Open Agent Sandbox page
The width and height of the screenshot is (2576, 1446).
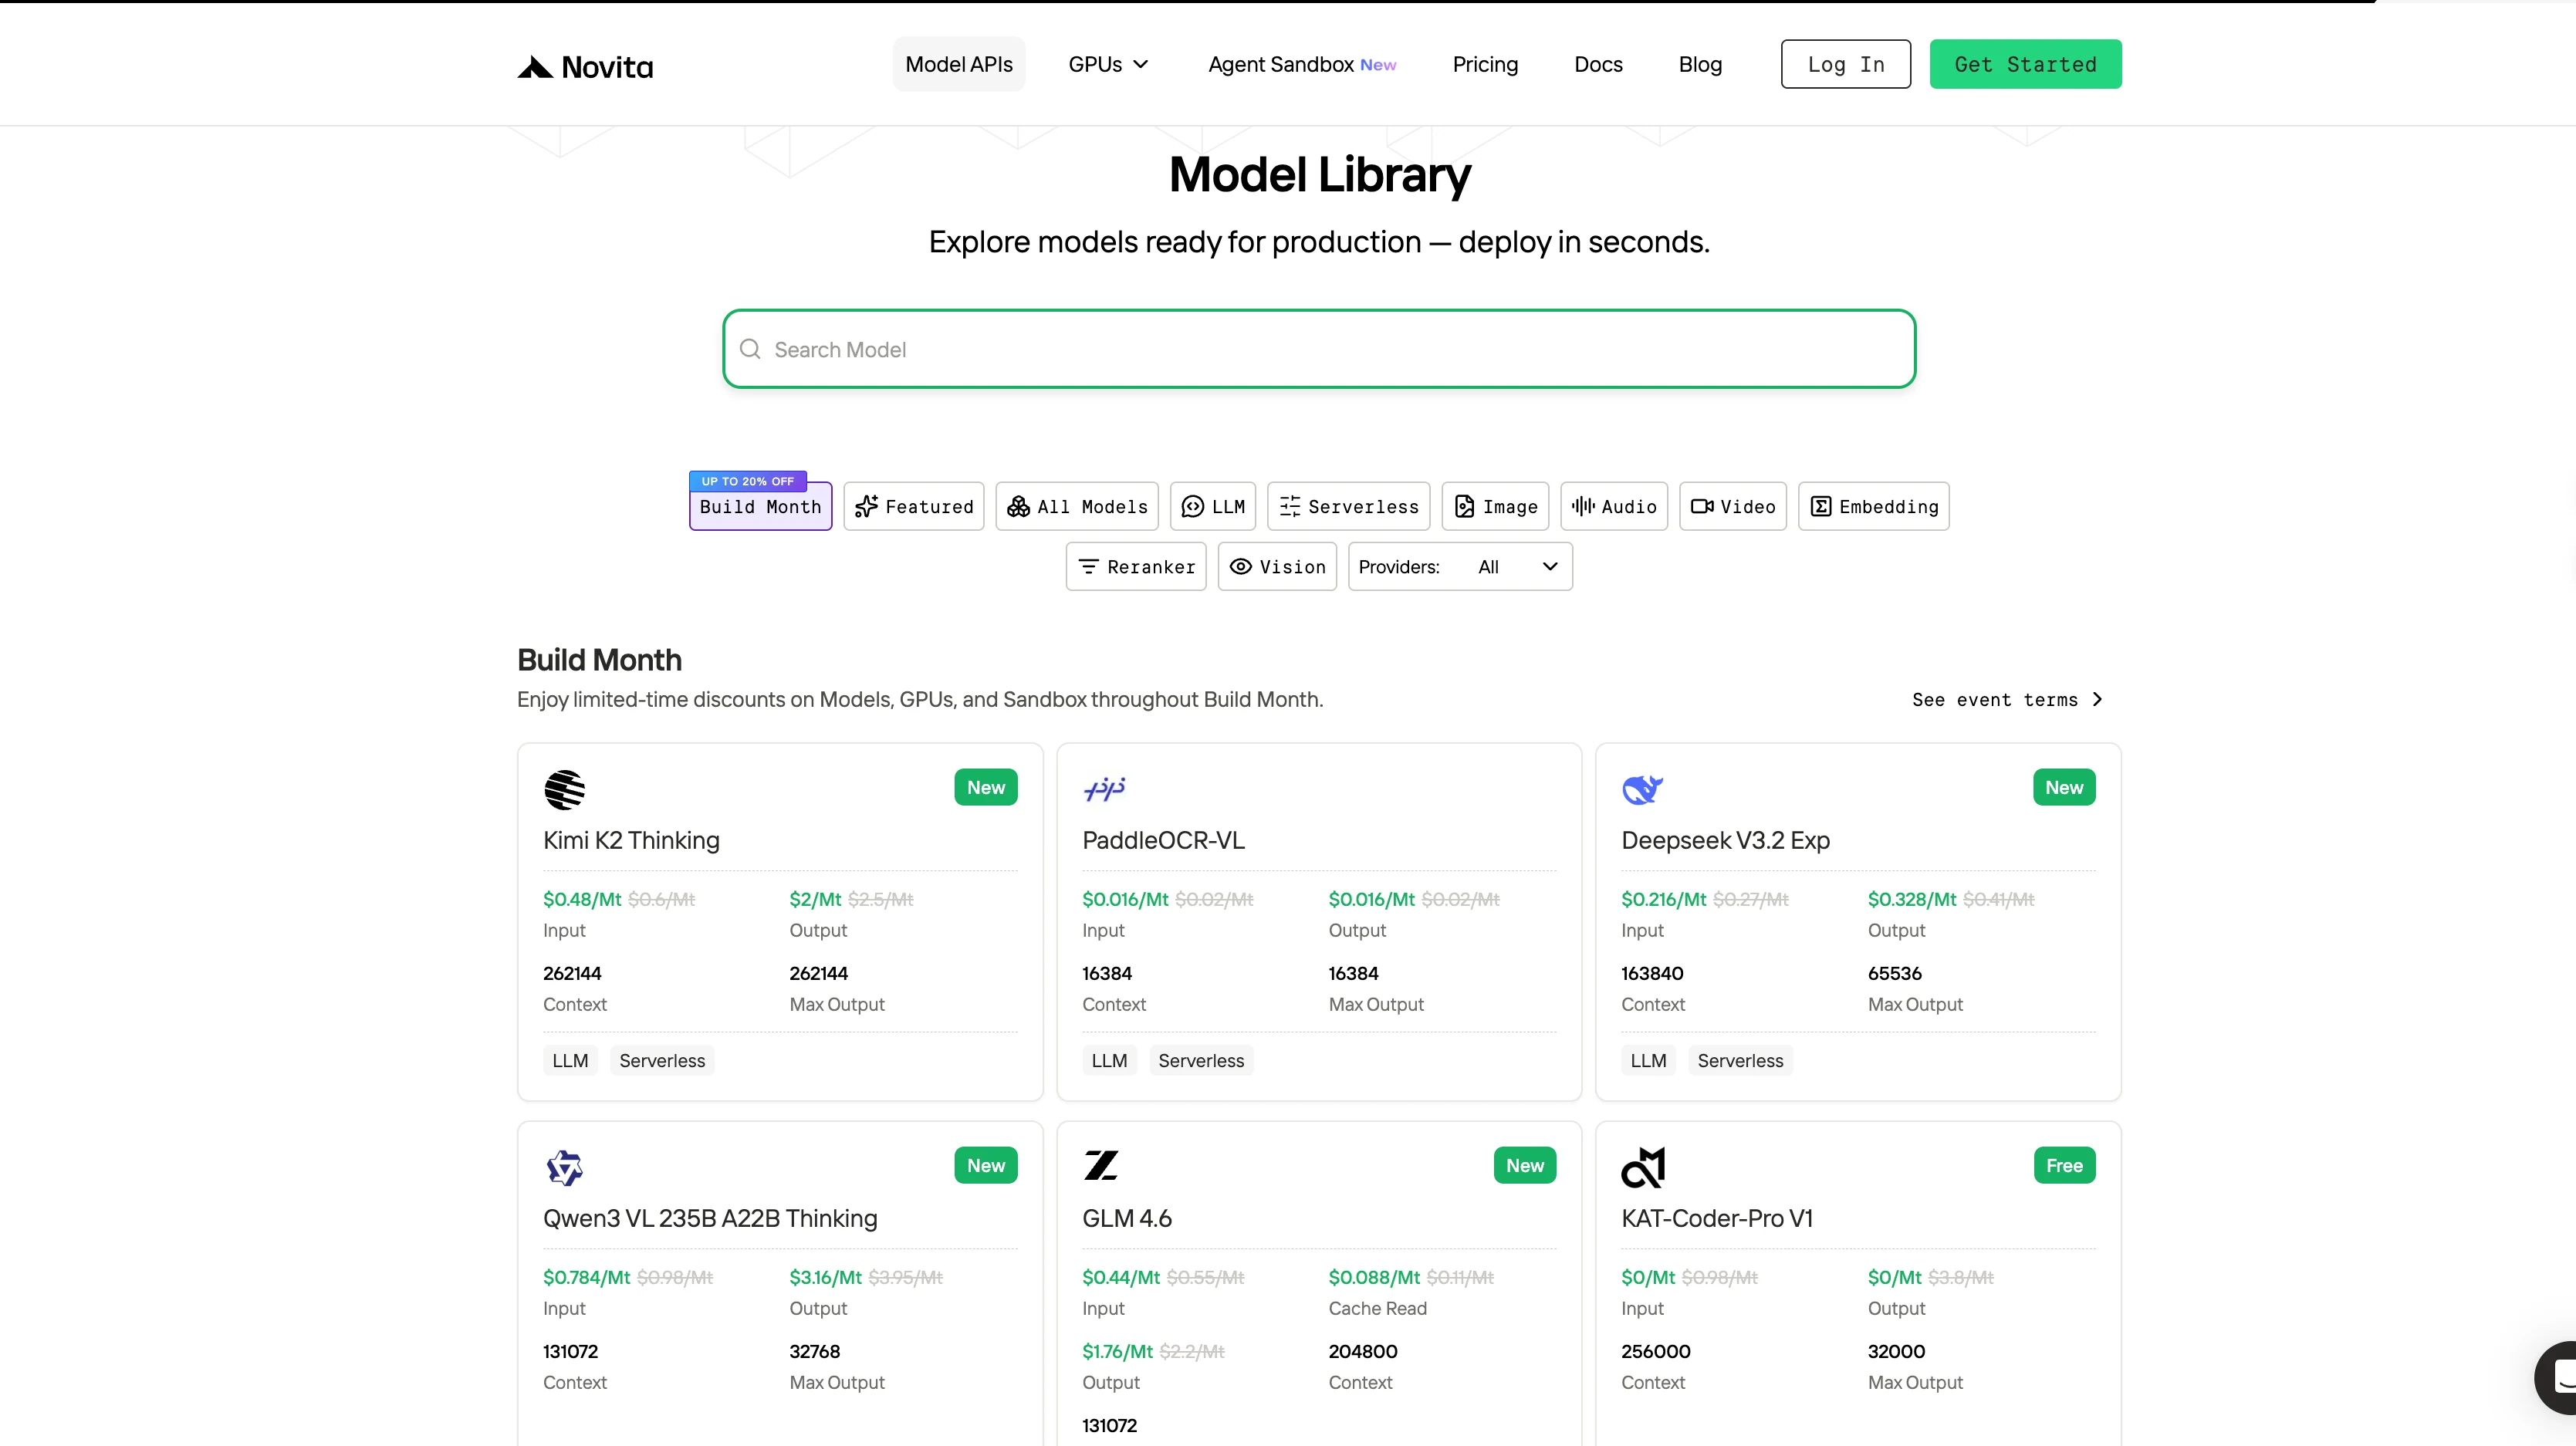point(1302,64)
